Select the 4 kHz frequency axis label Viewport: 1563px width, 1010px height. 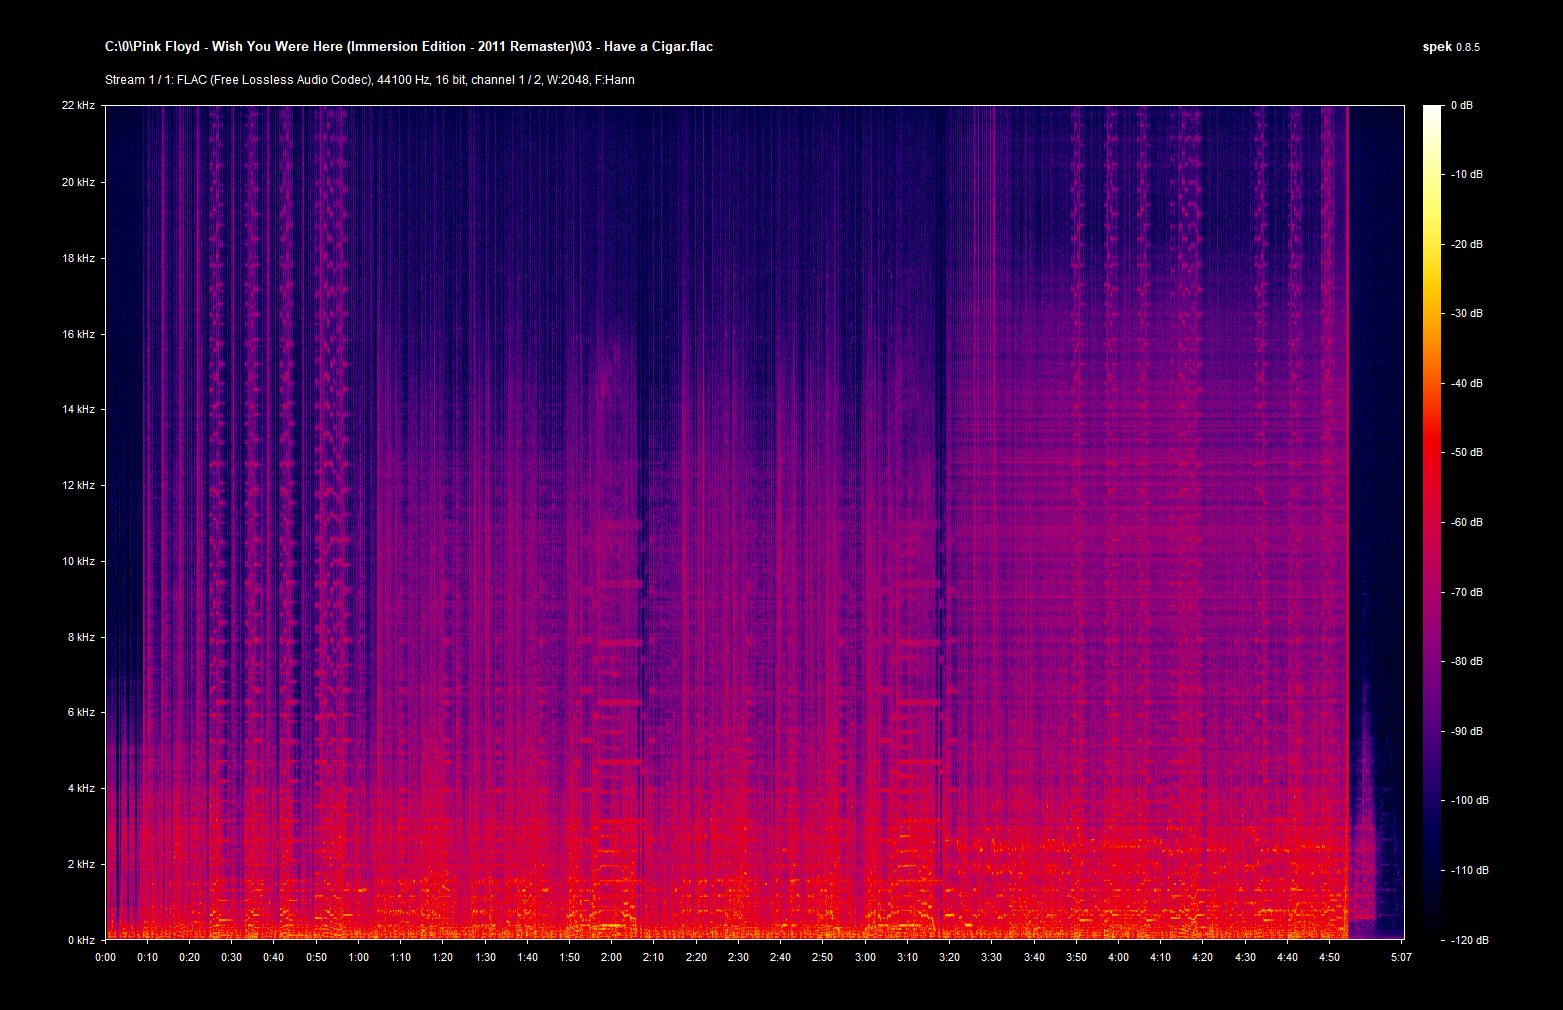click(81, 788)
